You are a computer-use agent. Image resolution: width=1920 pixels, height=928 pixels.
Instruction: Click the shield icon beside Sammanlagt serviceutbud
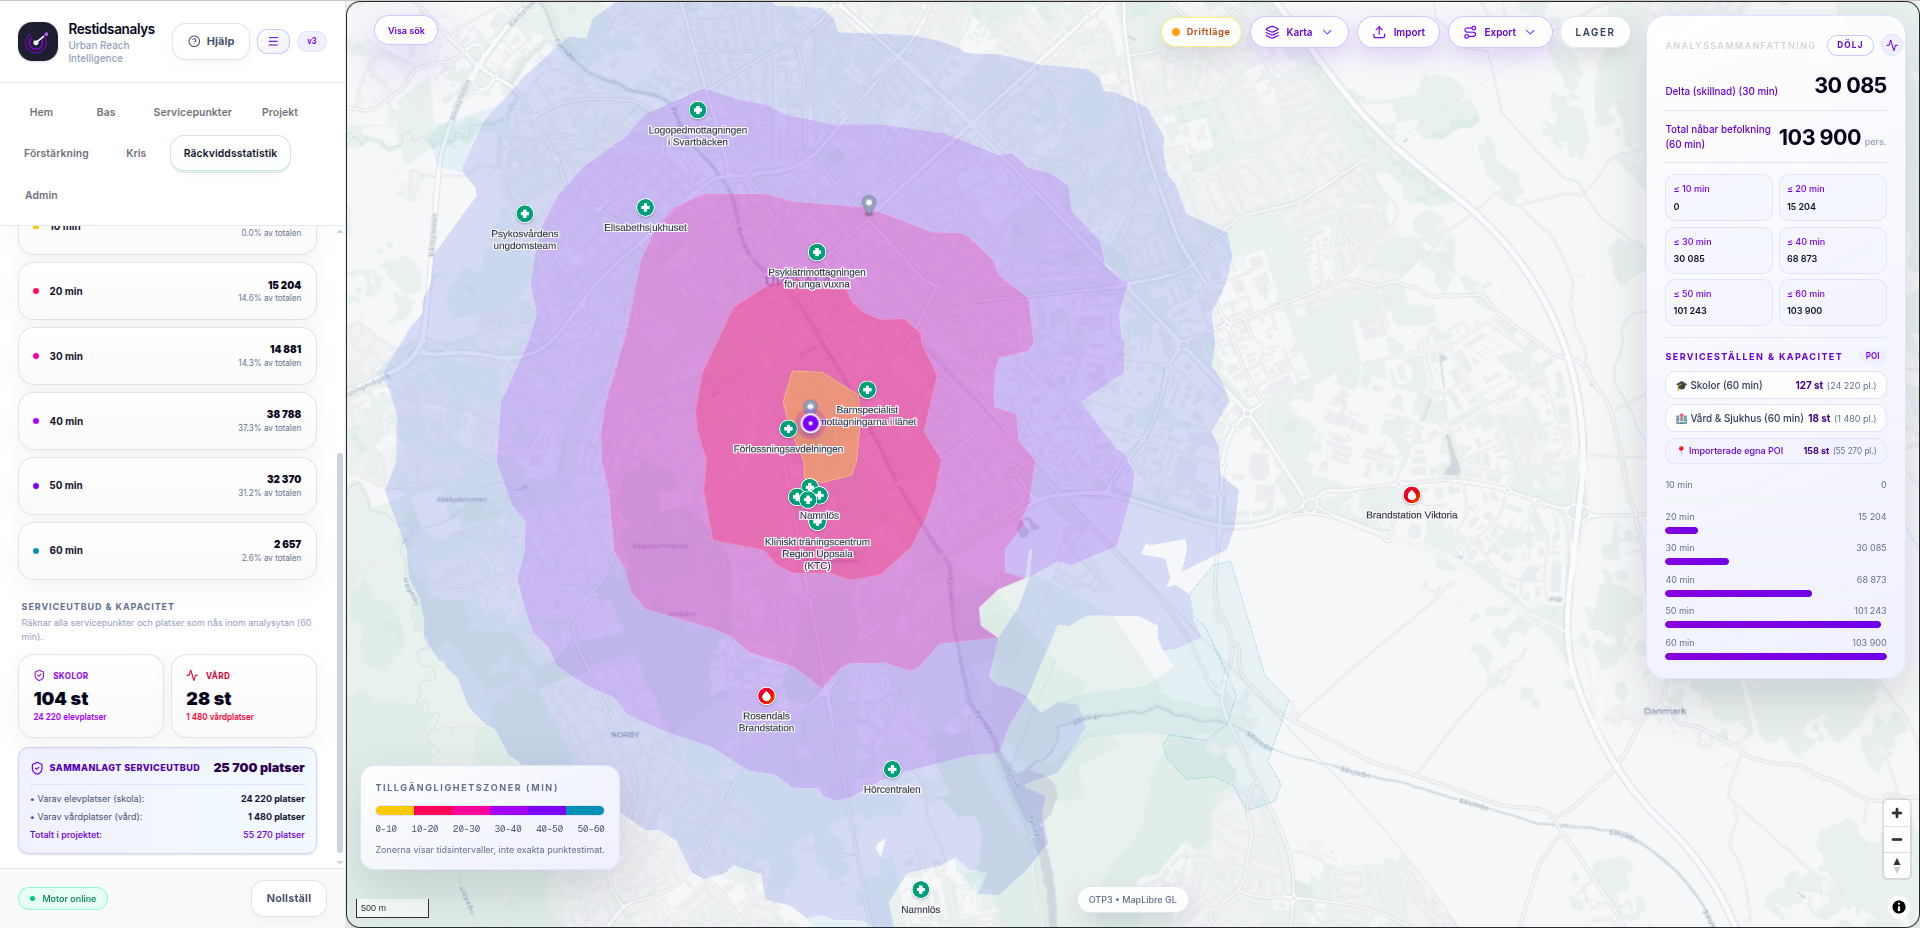[37, 768]
